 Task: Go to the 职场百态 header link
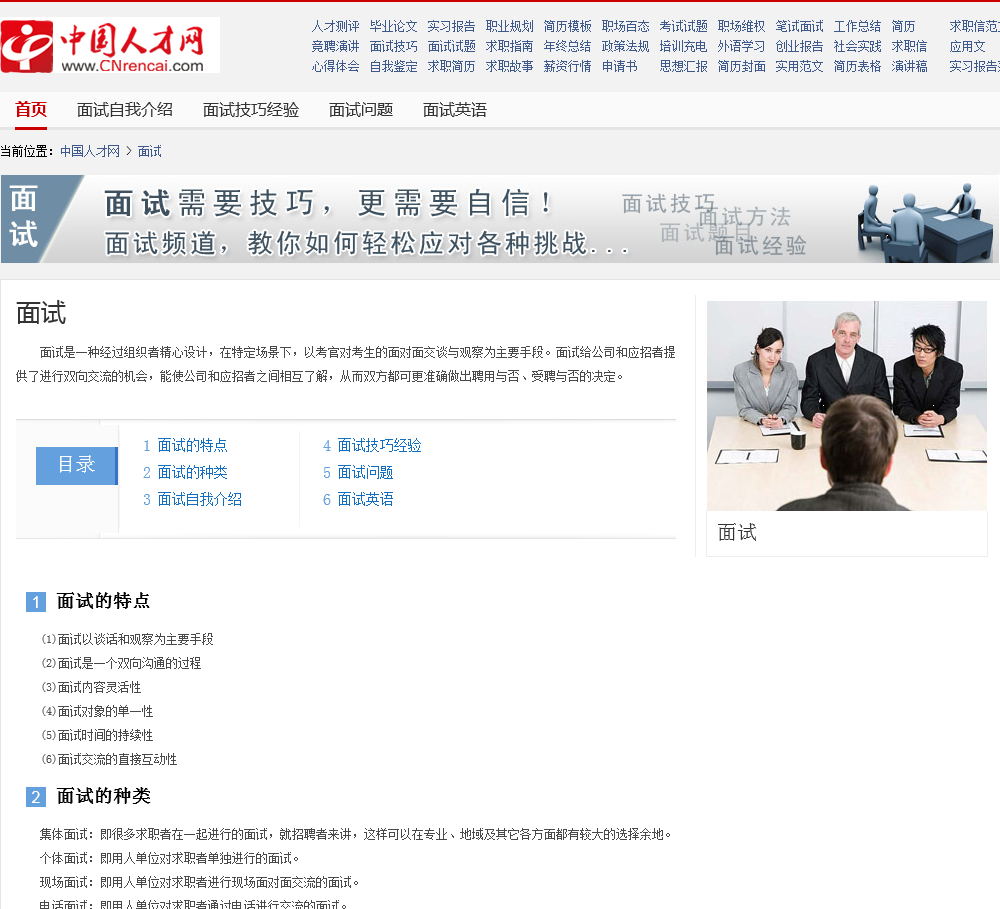[x=626, y=26]
